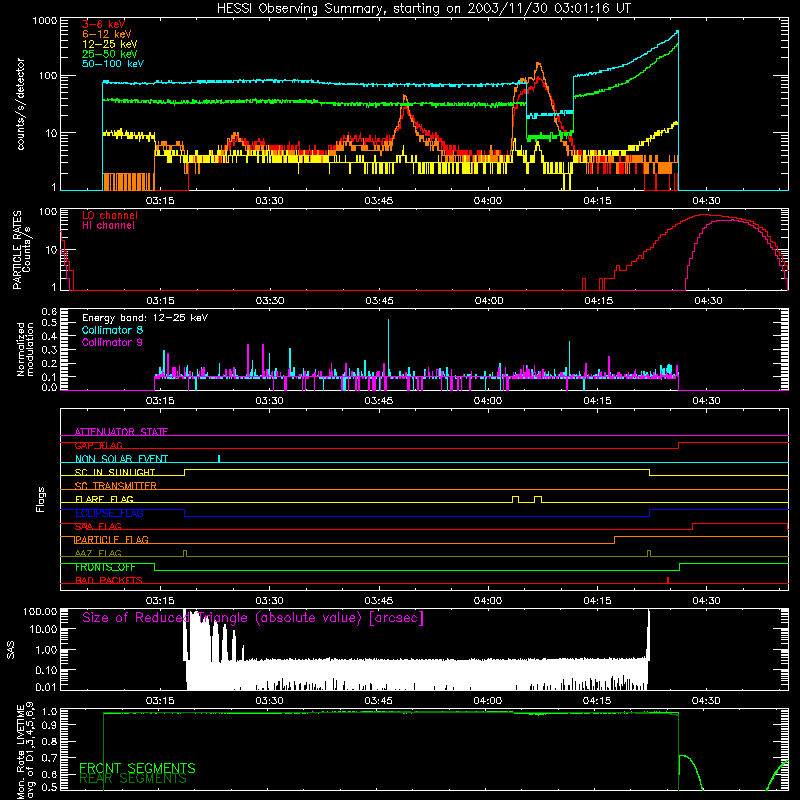
Task: Select the 'Collimator 8' legend entry
Action: pyautogui.click(x=112, y=330)
